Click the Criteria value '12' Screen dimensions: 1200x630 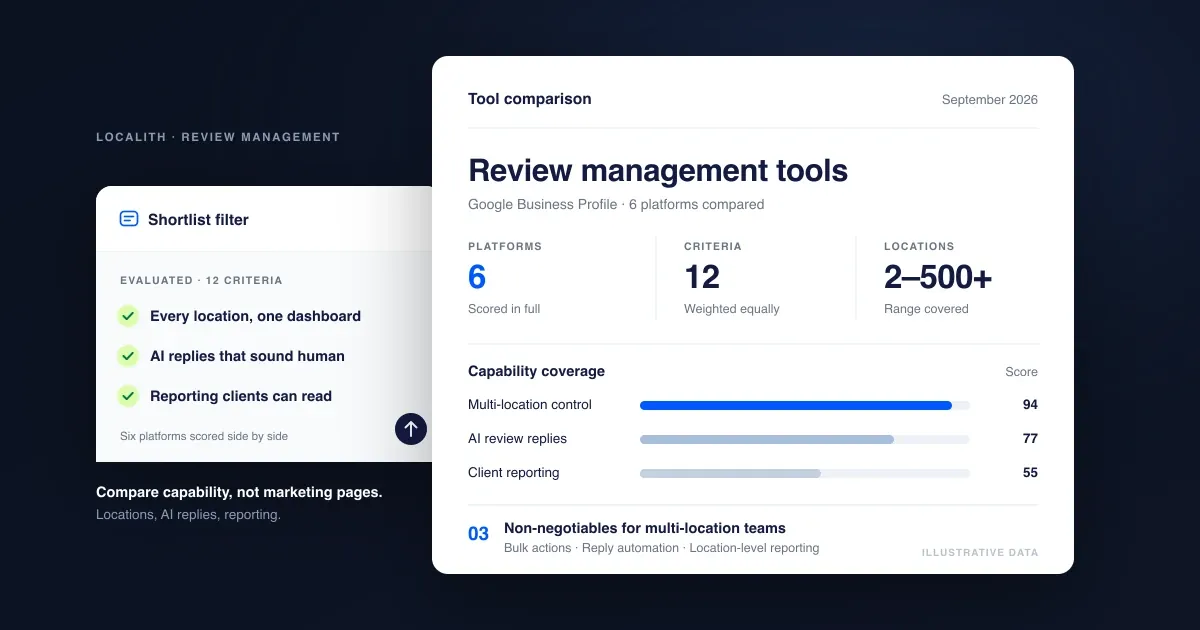pos(702,277)
